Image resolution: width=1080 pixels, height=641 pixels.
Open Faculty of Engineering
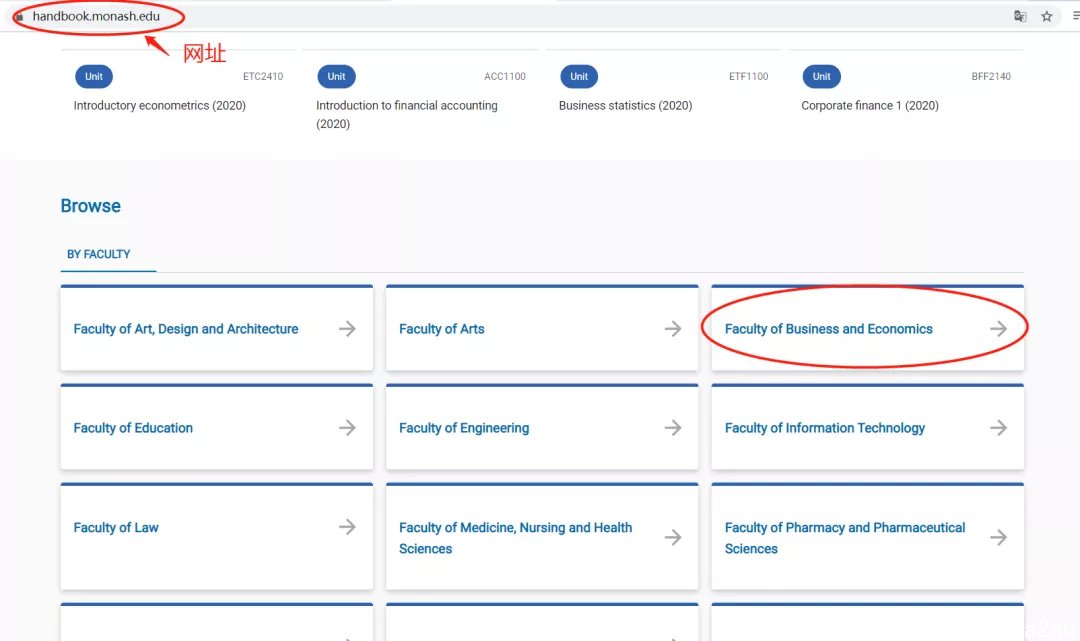(x=542, y=427)
